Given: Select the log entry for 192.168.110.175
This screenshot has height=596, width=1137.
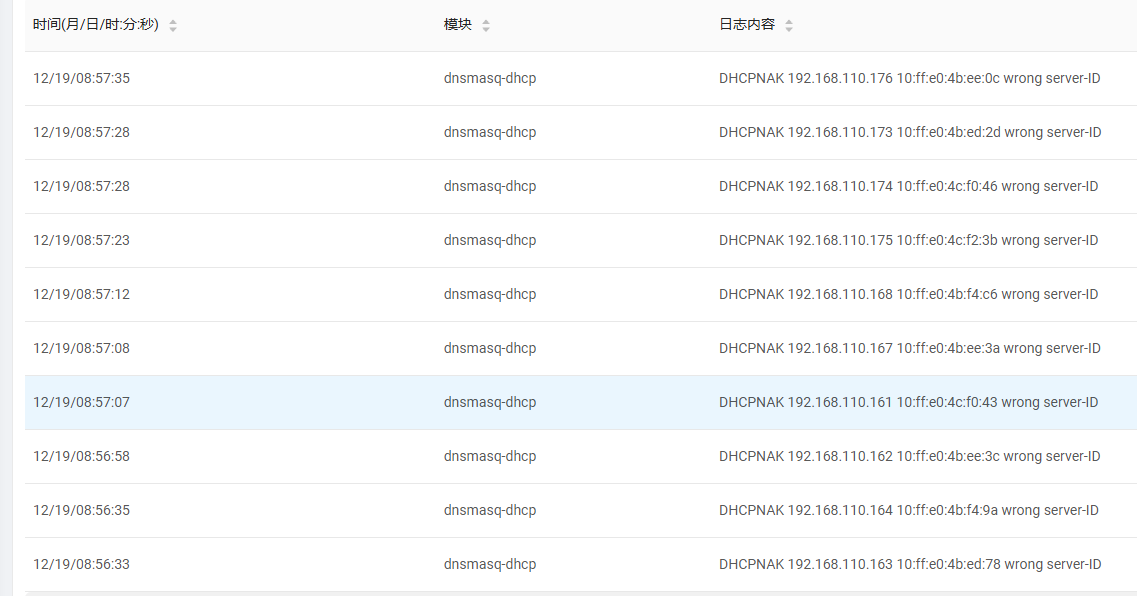Looking at the screenshot, I should coord(908,241).
